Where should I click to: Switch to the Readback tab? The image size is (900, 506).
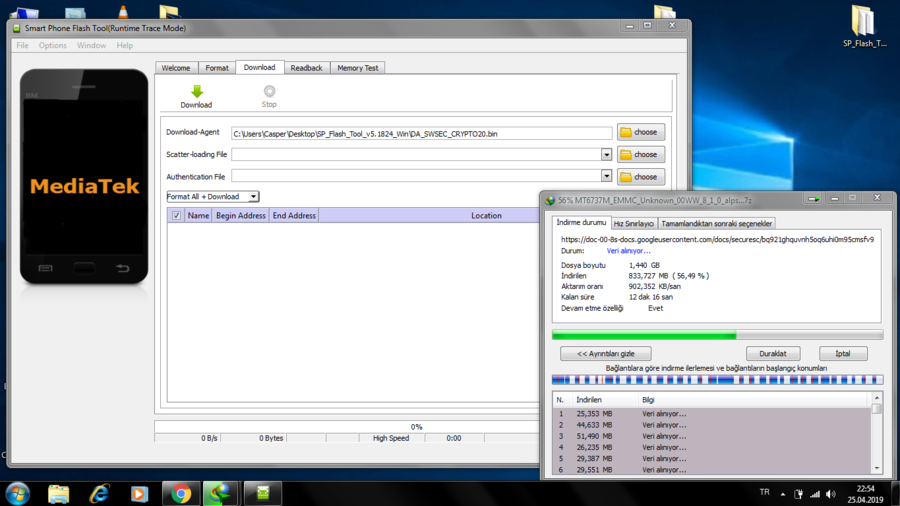tap(306, 68)
